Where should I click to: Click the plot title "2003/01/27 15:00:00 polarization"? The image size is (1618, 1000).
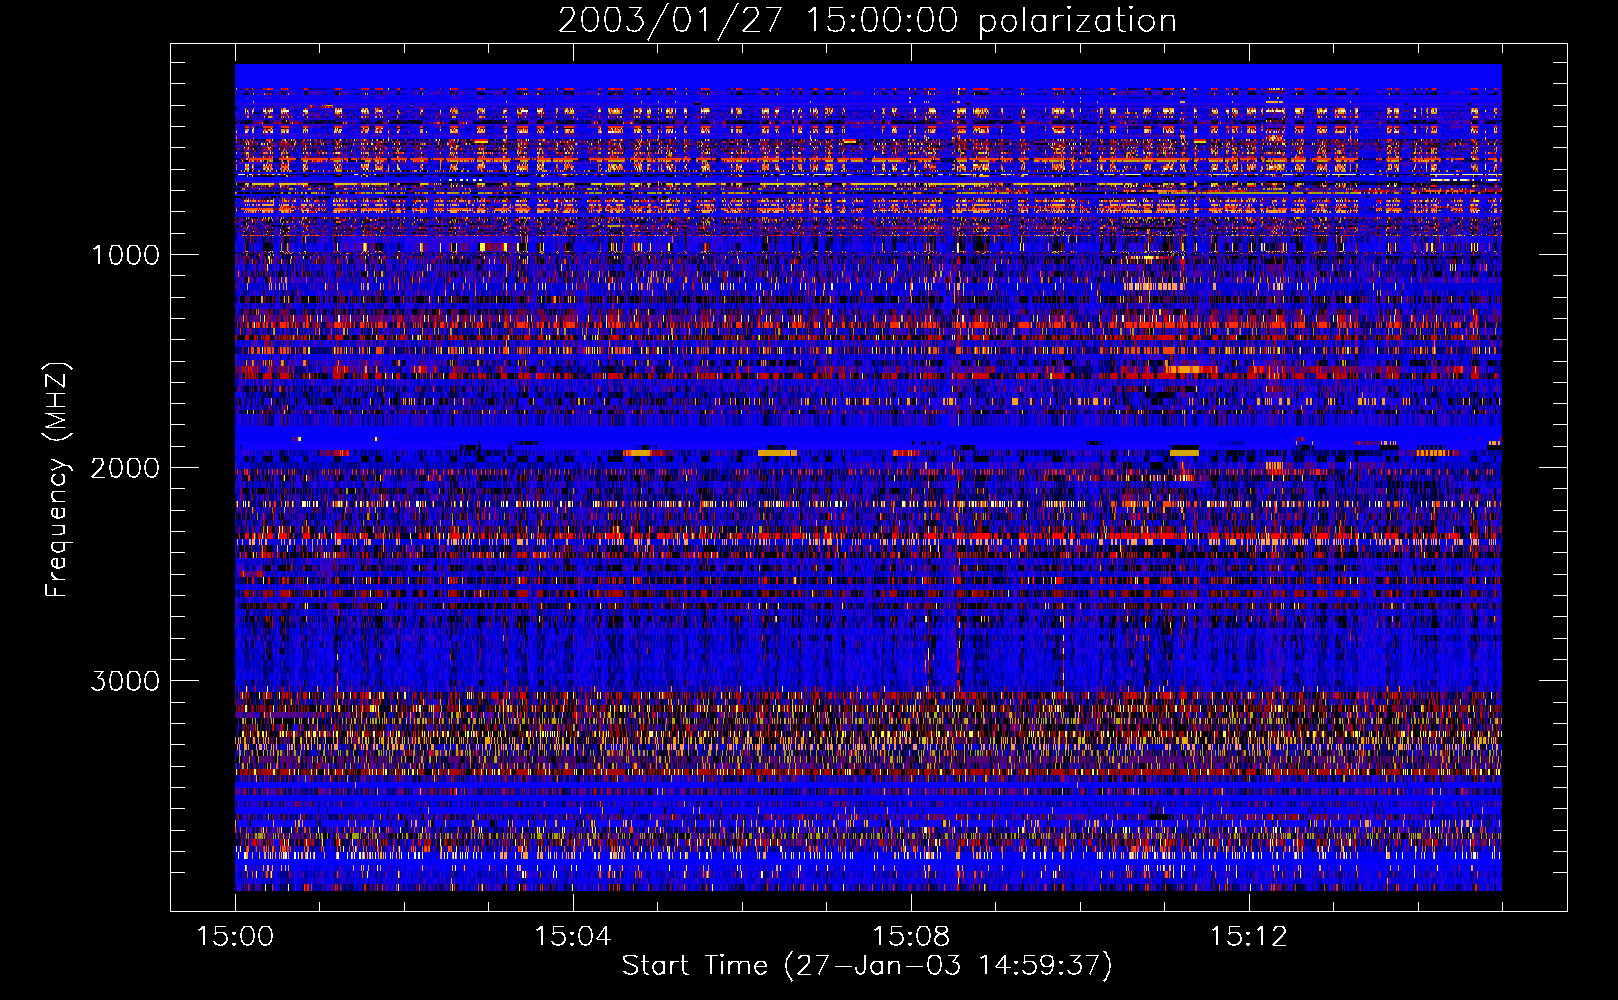click(x=867, y=21)
